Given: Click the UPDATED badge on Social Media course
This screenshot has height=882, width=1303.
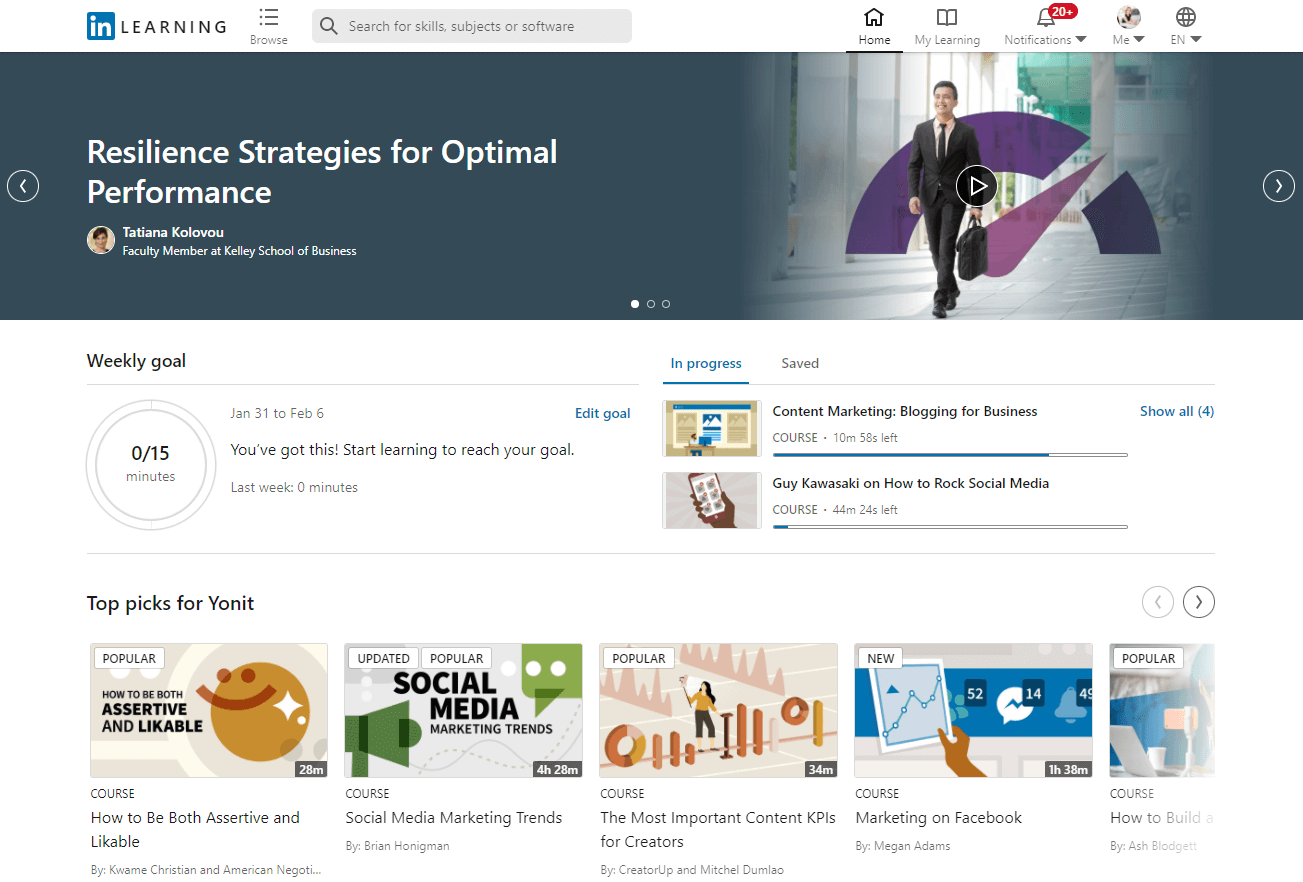Looking at the screenshot, I should coord(384,658).
